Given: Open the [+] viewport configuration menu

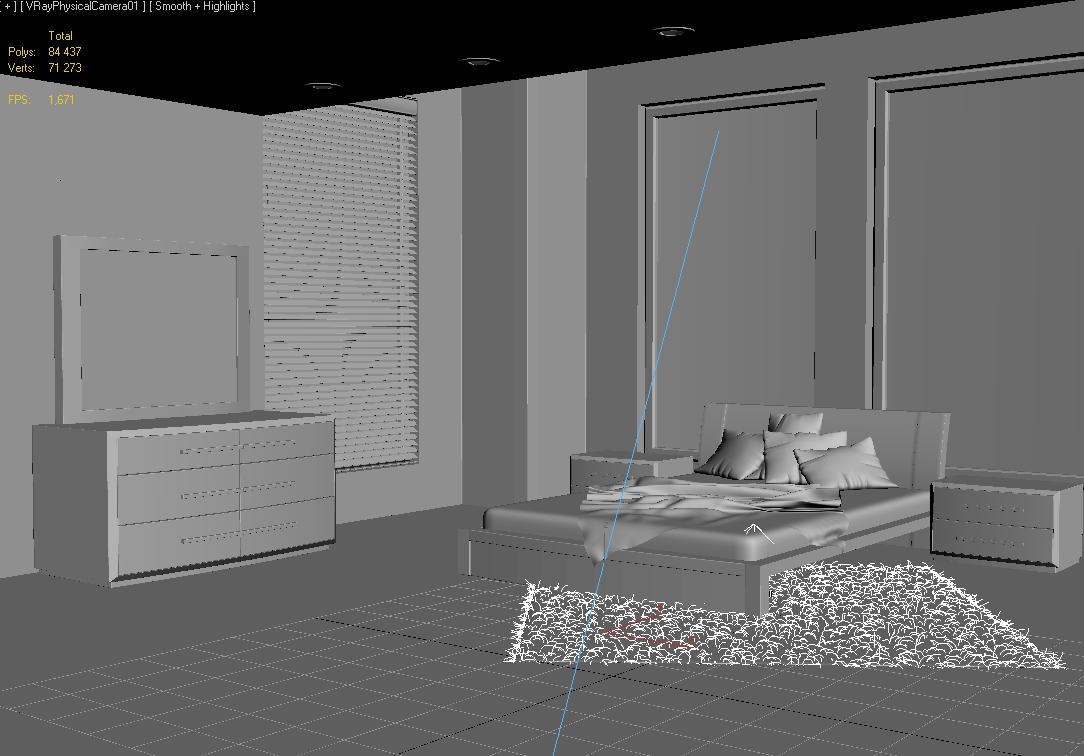Looking at the screenshot, I should [x=6, y=6].
